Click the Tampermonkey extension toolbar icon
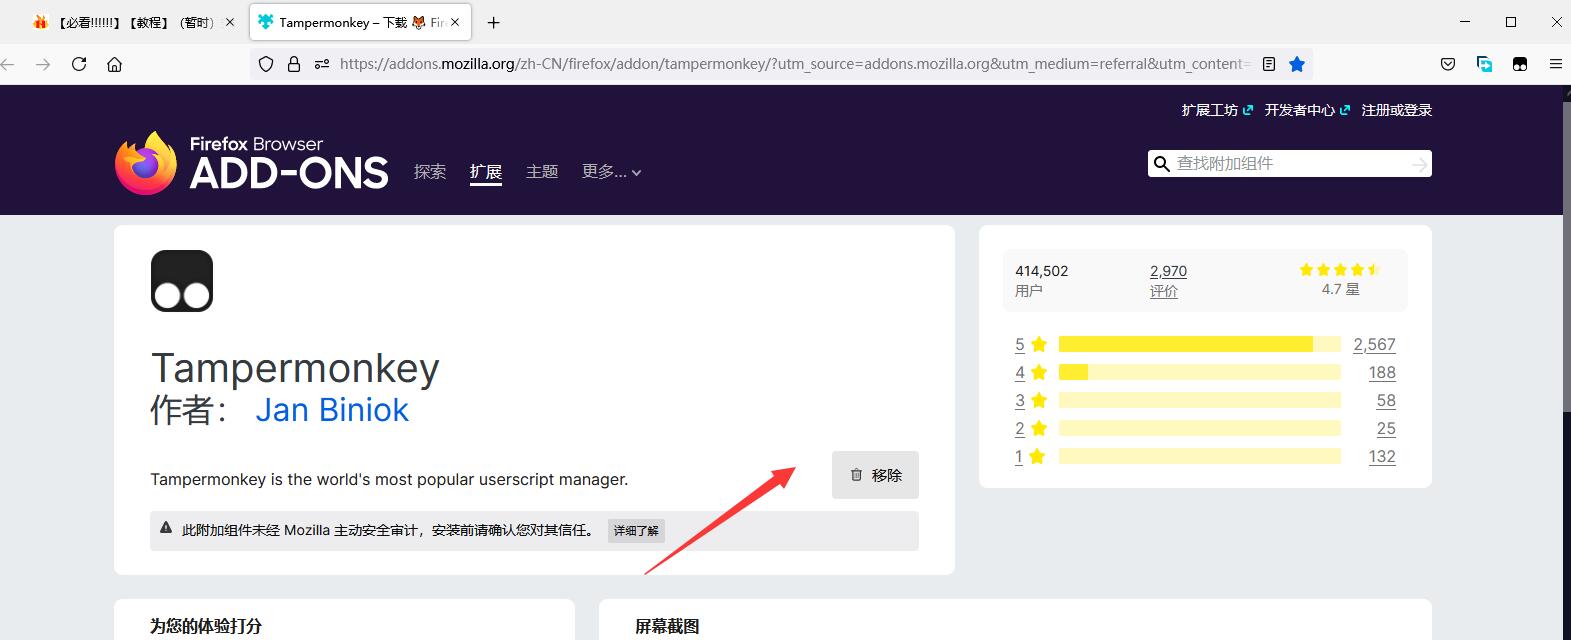The height and width of the screenshot is (640, 1571). [x=1520, y=64]
